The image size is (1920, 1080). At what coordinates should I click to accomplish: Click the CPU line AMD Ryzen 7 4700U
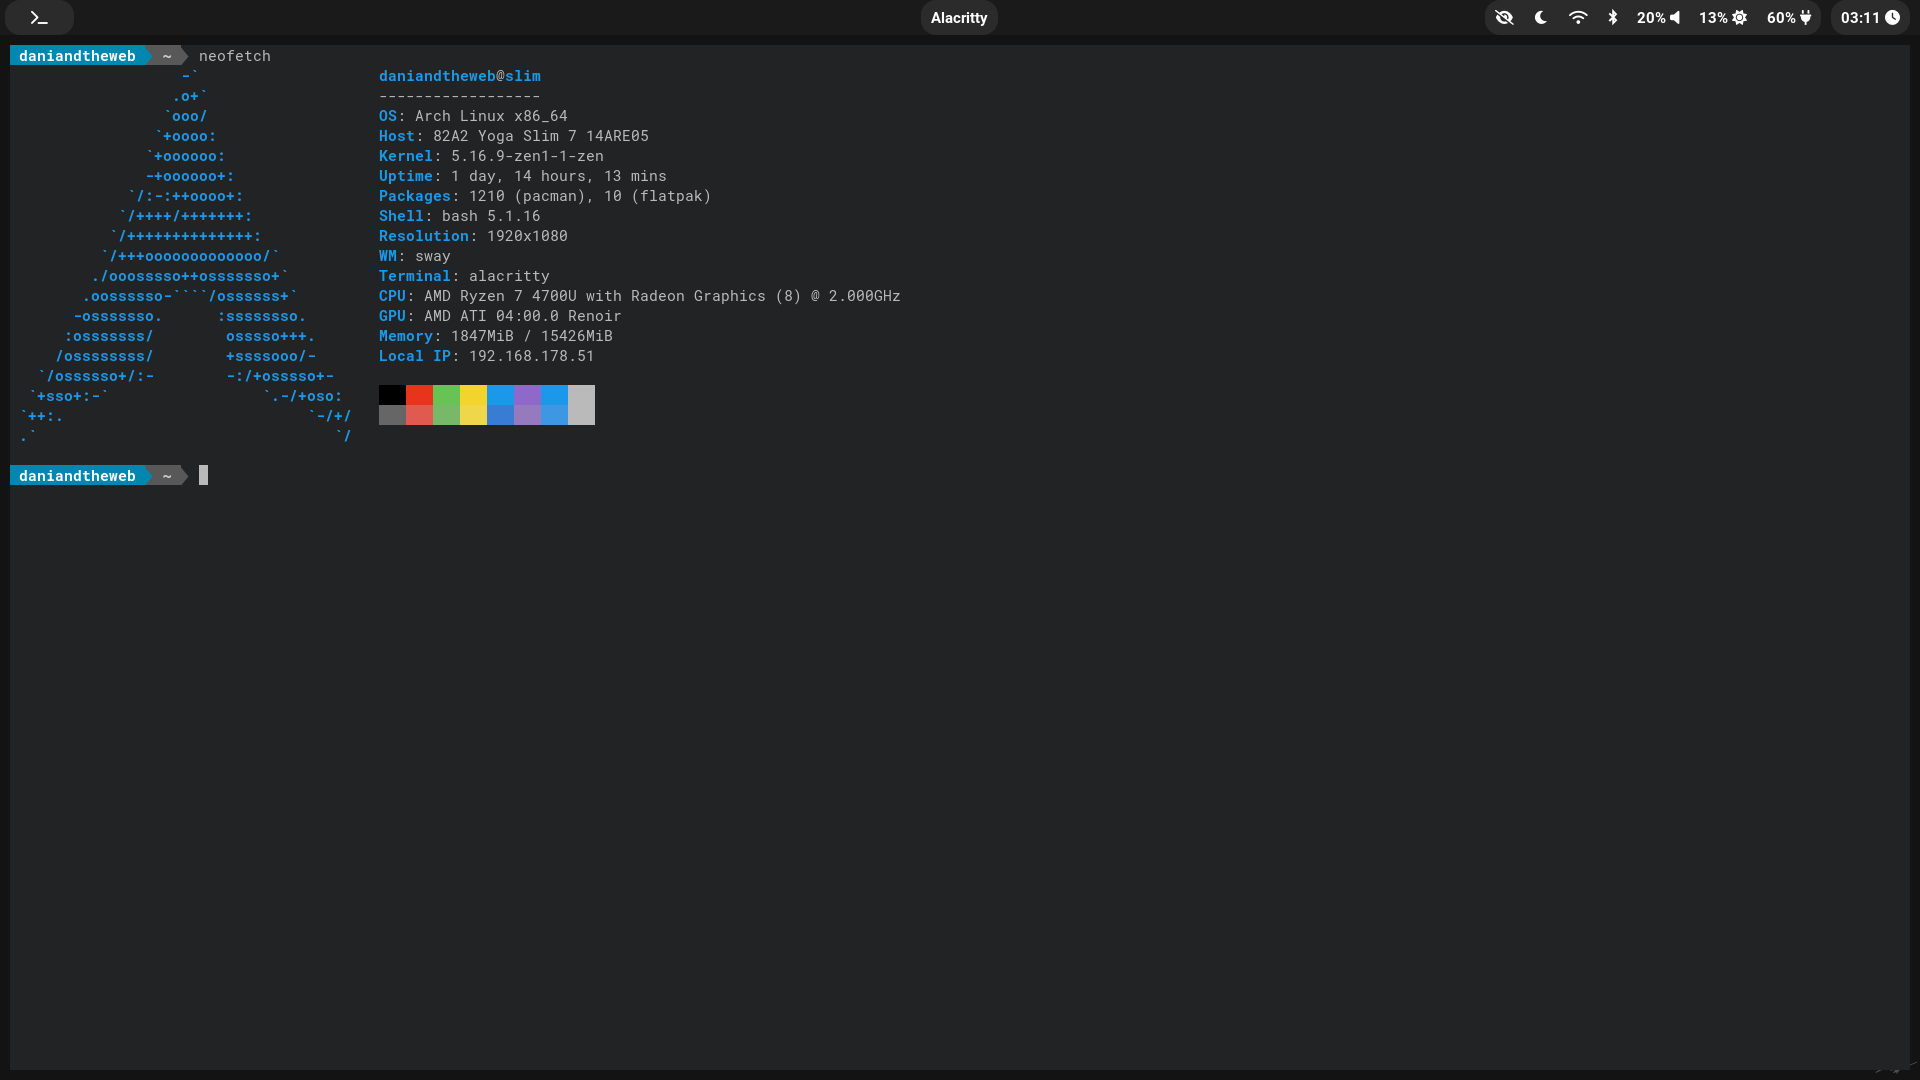coord(640,296)
